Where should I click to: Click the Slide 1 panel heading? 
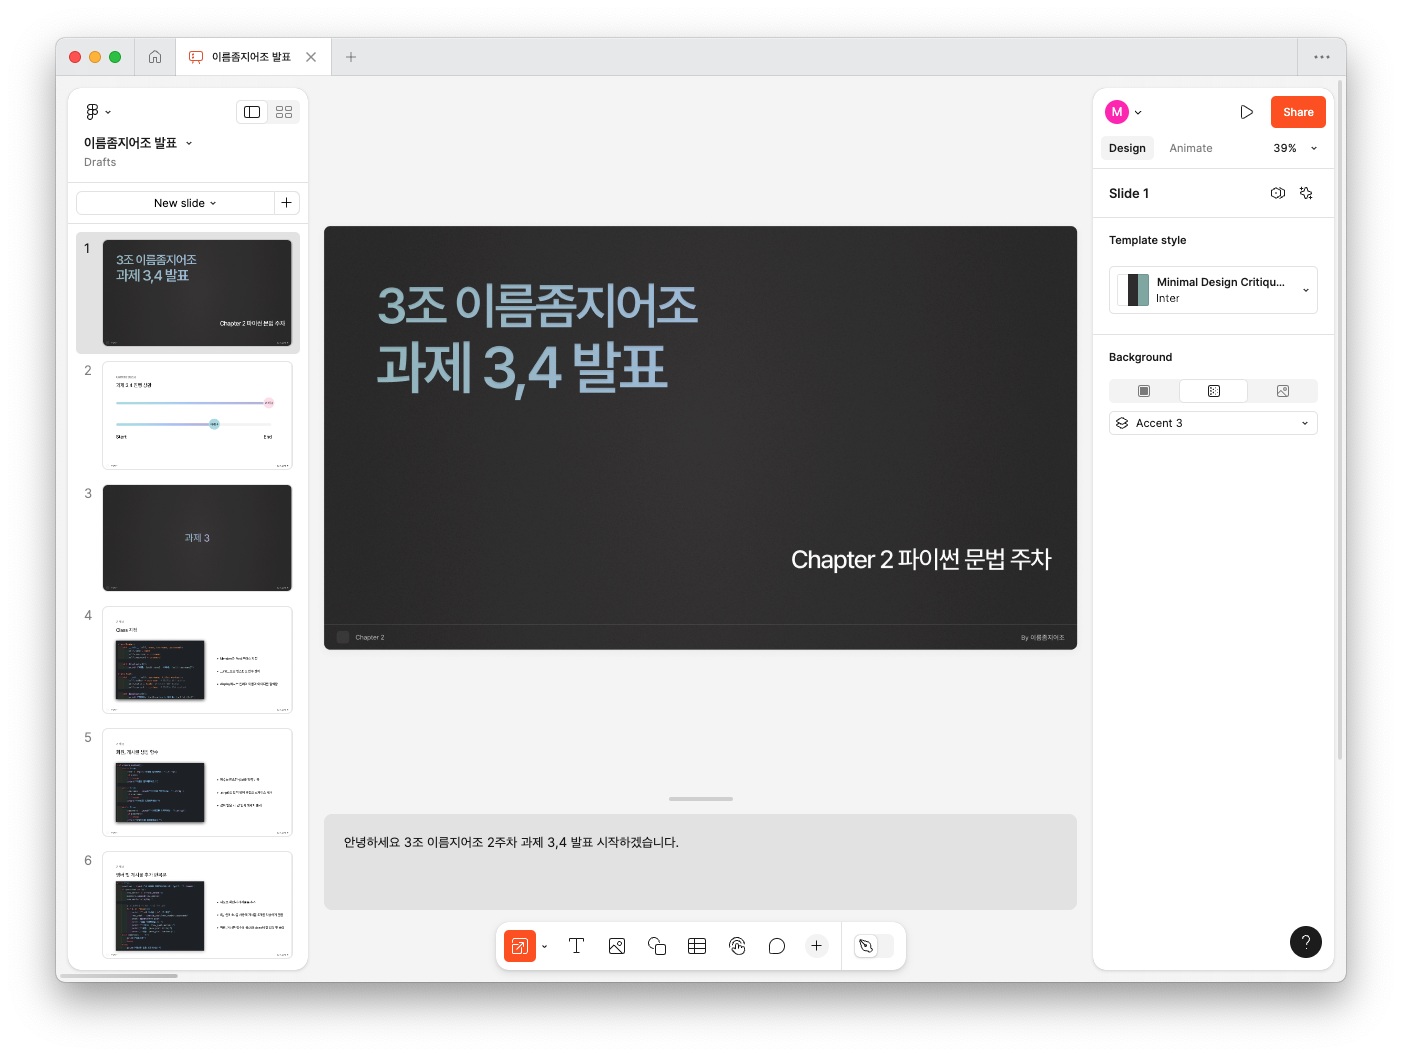(x=1129, y=193)
